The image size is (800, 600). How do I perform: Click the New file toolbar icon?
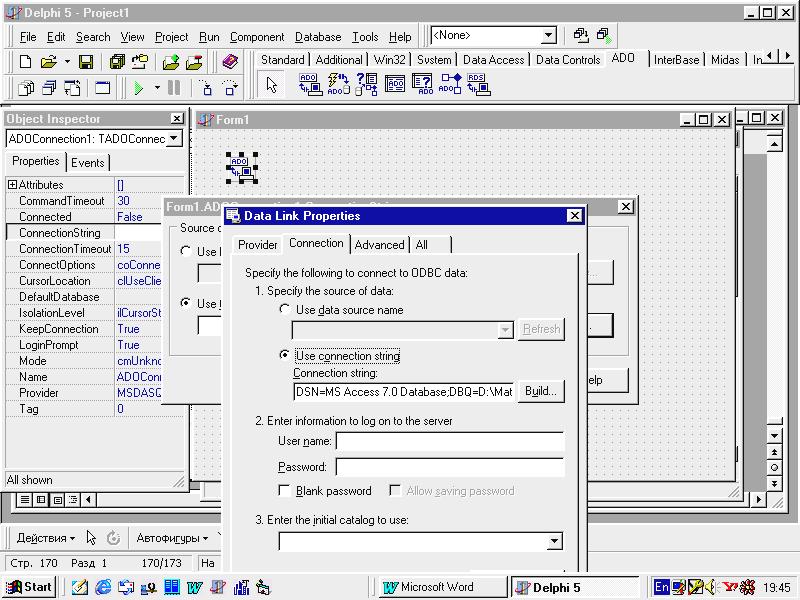pyautogui.click(x=26, y=62)
